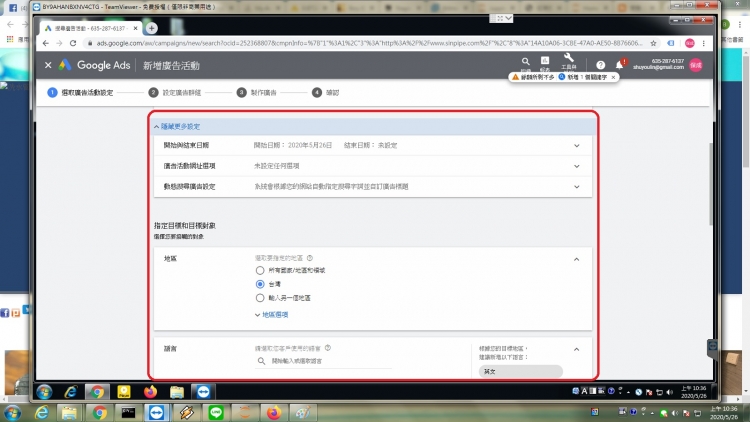Click the locations help question icon

(x=310, y=258)
